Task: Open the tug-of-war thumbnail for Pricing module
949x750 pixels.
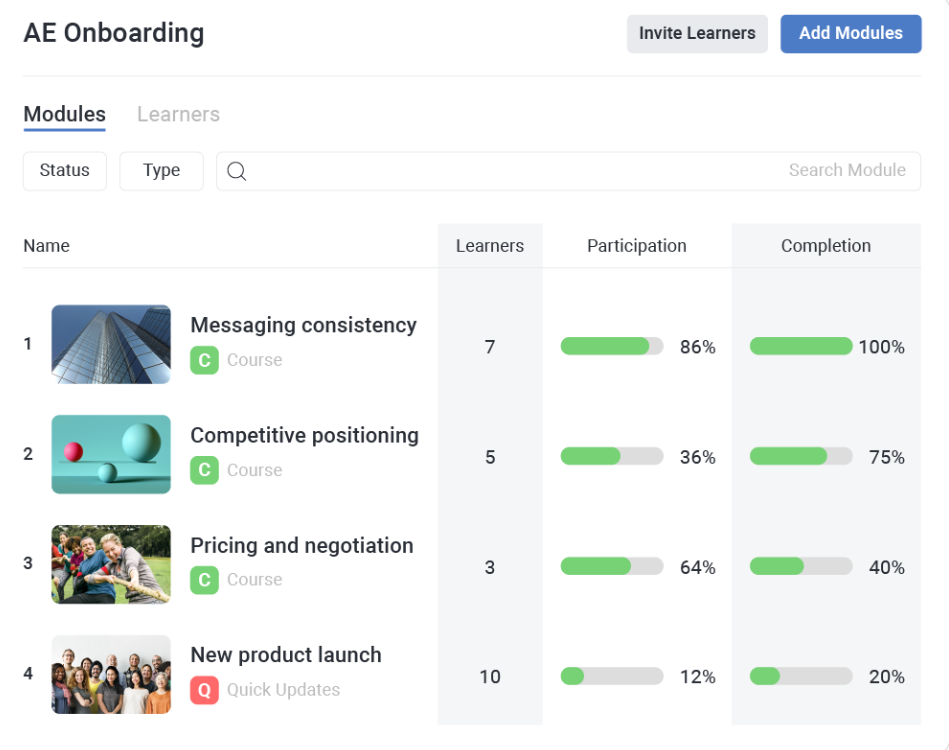Action: coord(111,564)
